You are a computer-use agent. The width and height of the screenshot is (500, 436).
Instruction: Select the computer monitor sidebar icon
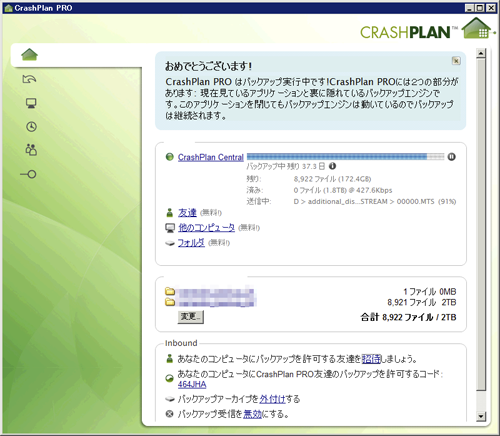click(31, 103)
